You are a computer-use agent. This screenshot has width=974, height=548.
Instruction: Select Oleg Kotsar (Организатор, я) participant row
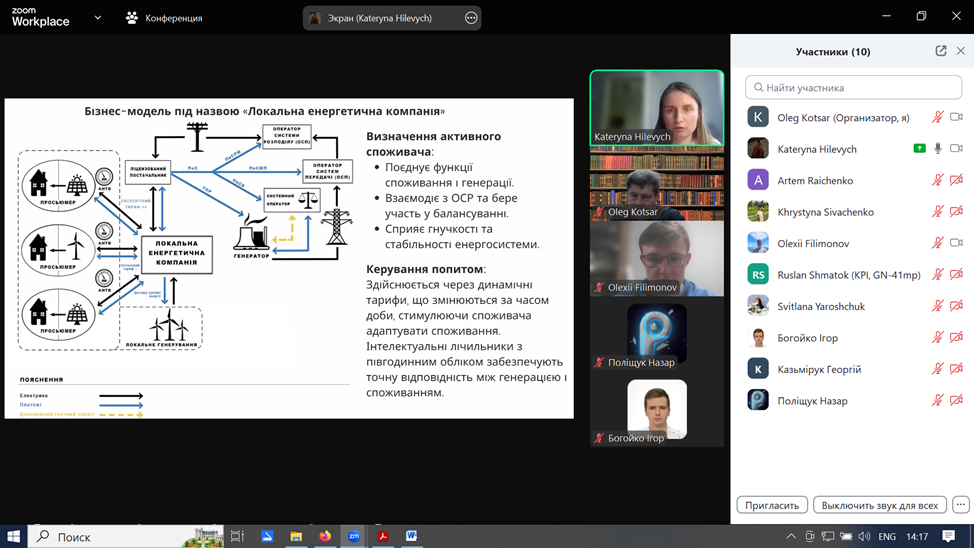tap(853, 117)
